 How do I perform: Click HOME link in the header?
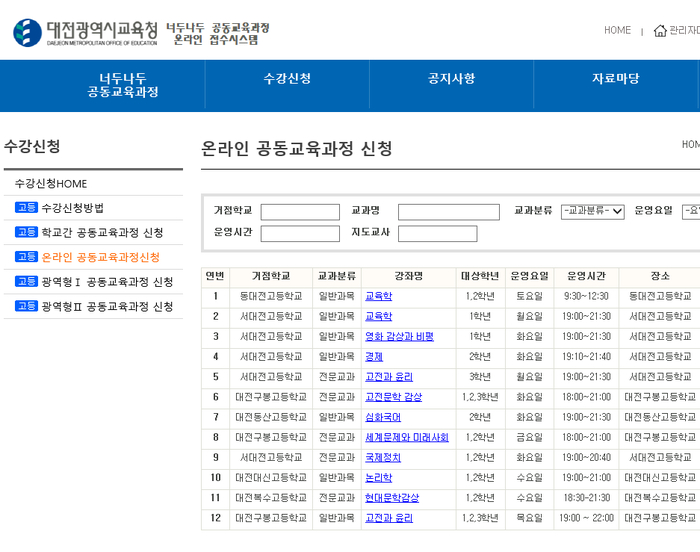point(617,31)
